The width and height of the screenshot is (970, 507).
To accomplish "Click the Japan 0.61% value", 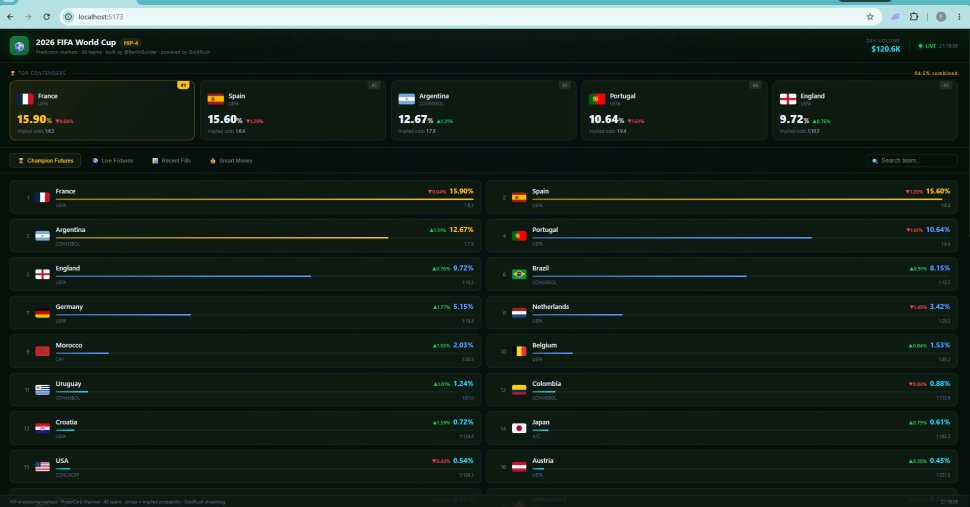I will click(x=940, y=422).
